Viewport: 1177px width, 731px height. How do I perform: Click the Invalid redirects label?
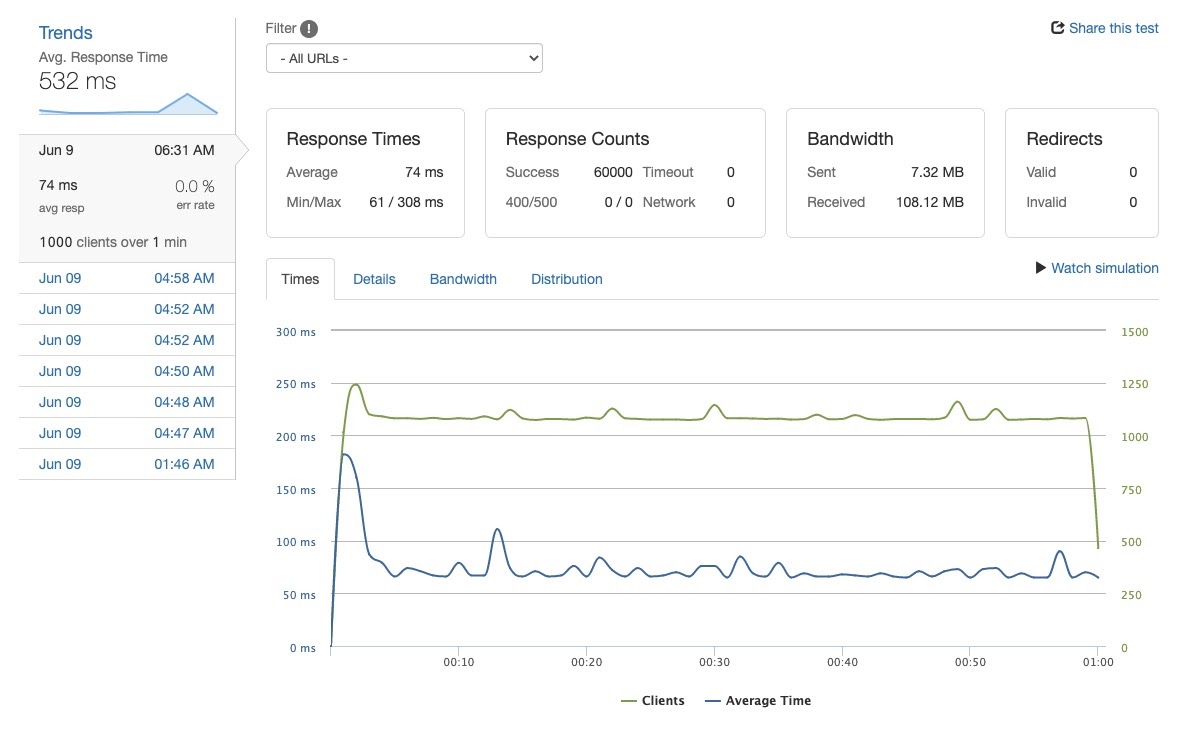point(1046,203)
